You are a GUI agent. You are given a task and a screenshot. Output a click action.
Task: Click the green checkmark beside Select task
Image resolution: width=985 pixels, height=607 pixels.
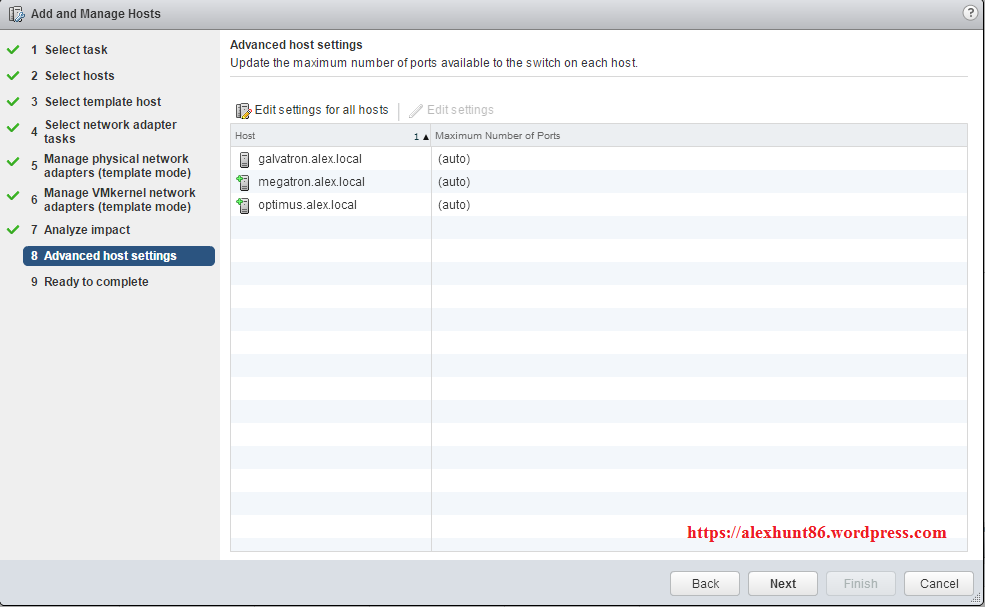[13, 49]
